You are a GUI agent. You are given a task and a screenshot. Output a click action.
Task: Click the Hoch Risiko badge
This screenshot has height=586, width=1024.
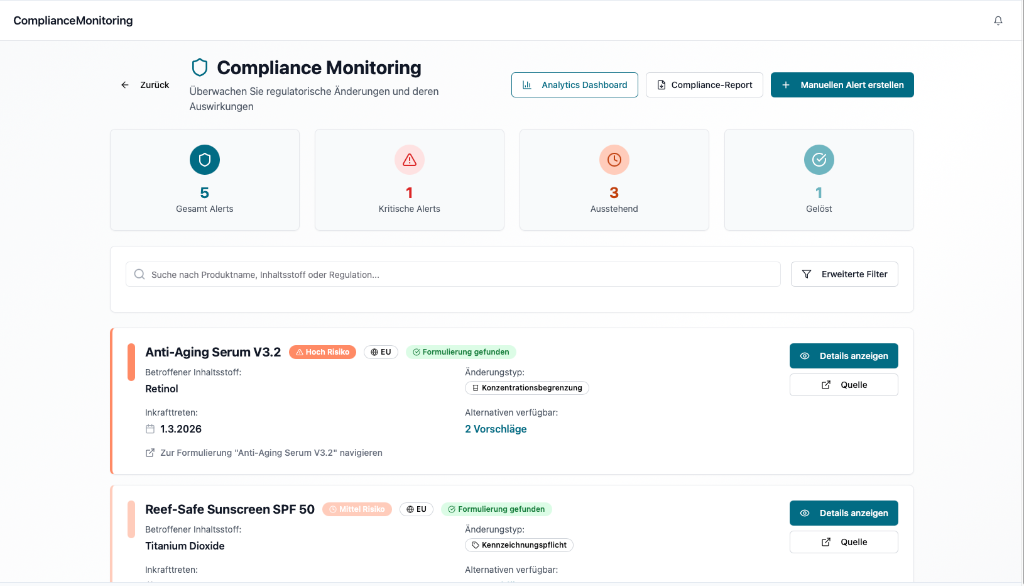(x=322, y=352)
